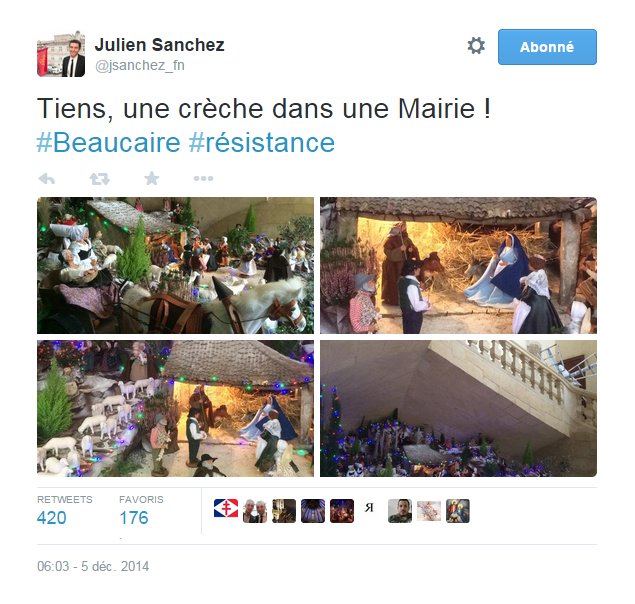Image resolution: width=635 pixels, height=604 pixels.
Task: View the 176 favoris list
Action: (141, 512)
